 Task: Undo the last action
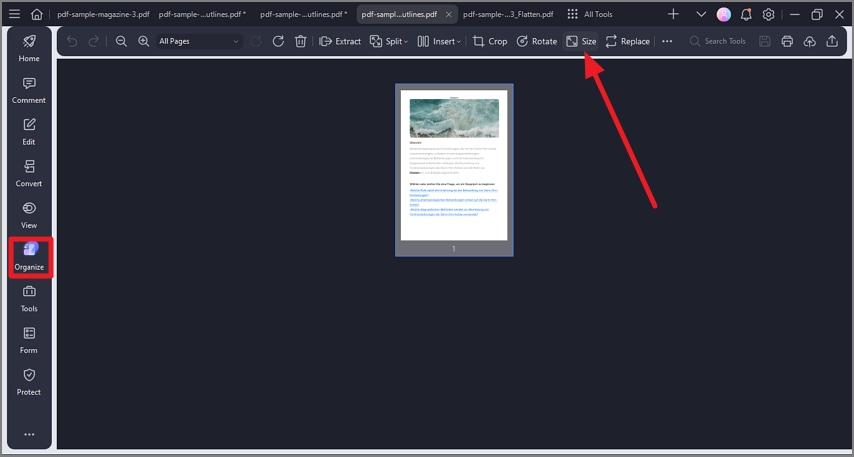click(72, 41)
